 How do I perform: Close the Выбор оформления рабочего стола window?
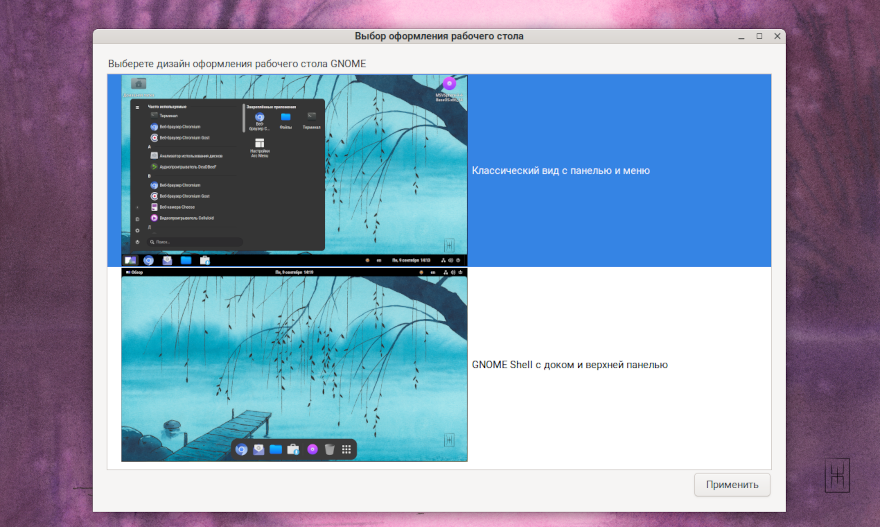pos(777,36)
